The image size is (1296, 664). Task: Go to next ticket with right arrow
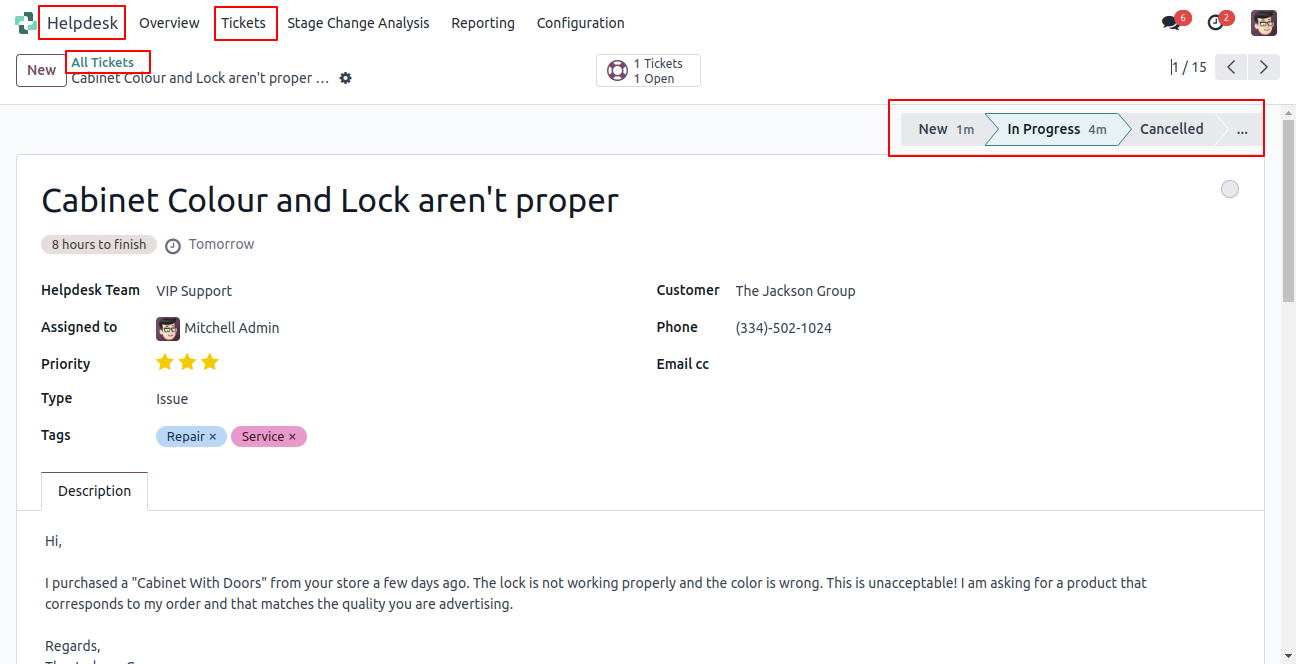tap(1264, 67)
